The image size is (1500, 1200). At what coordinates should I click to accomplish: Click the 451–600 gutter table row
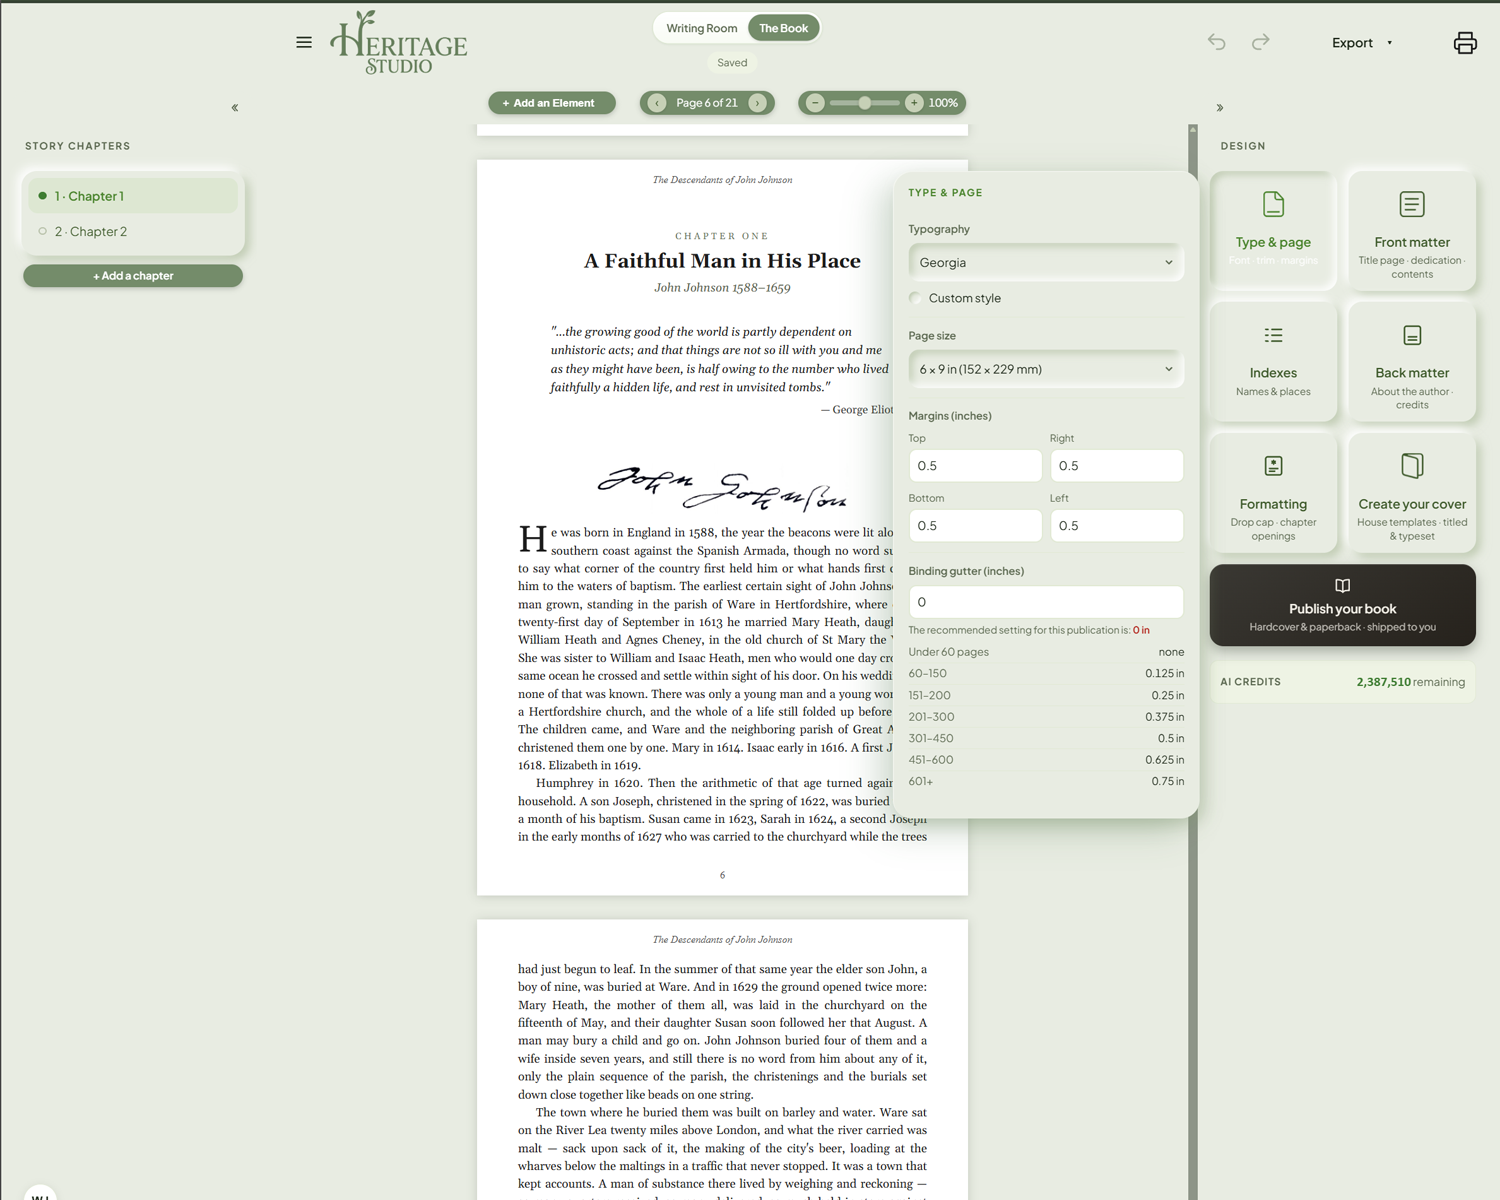(x=1046, y=760)
